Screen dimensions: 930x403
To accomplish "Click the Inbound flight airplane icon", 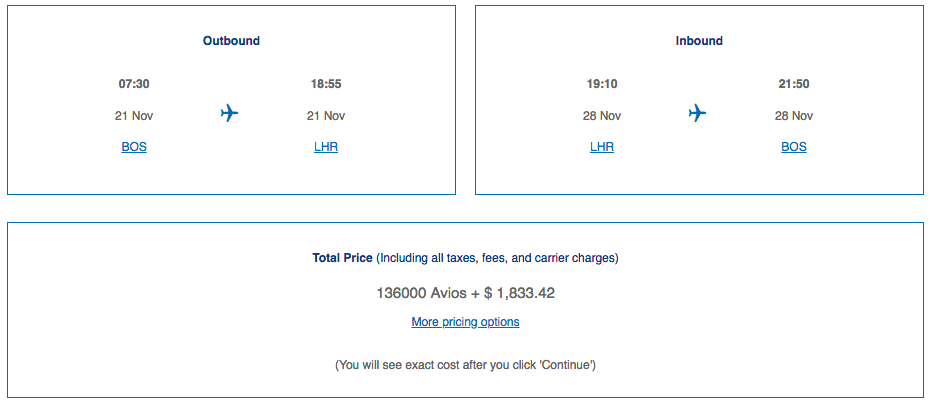I will 698,113.
